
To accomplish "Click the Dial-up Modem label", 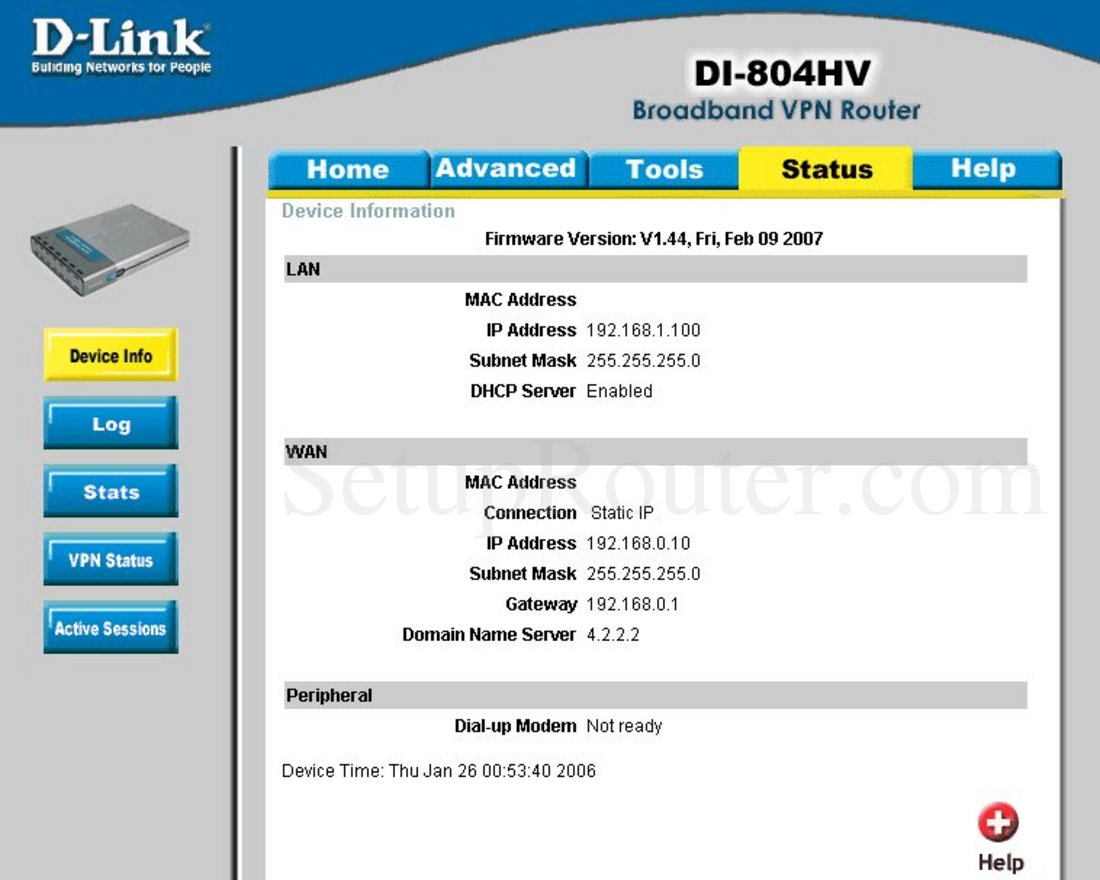I will (x=516, y=726).
